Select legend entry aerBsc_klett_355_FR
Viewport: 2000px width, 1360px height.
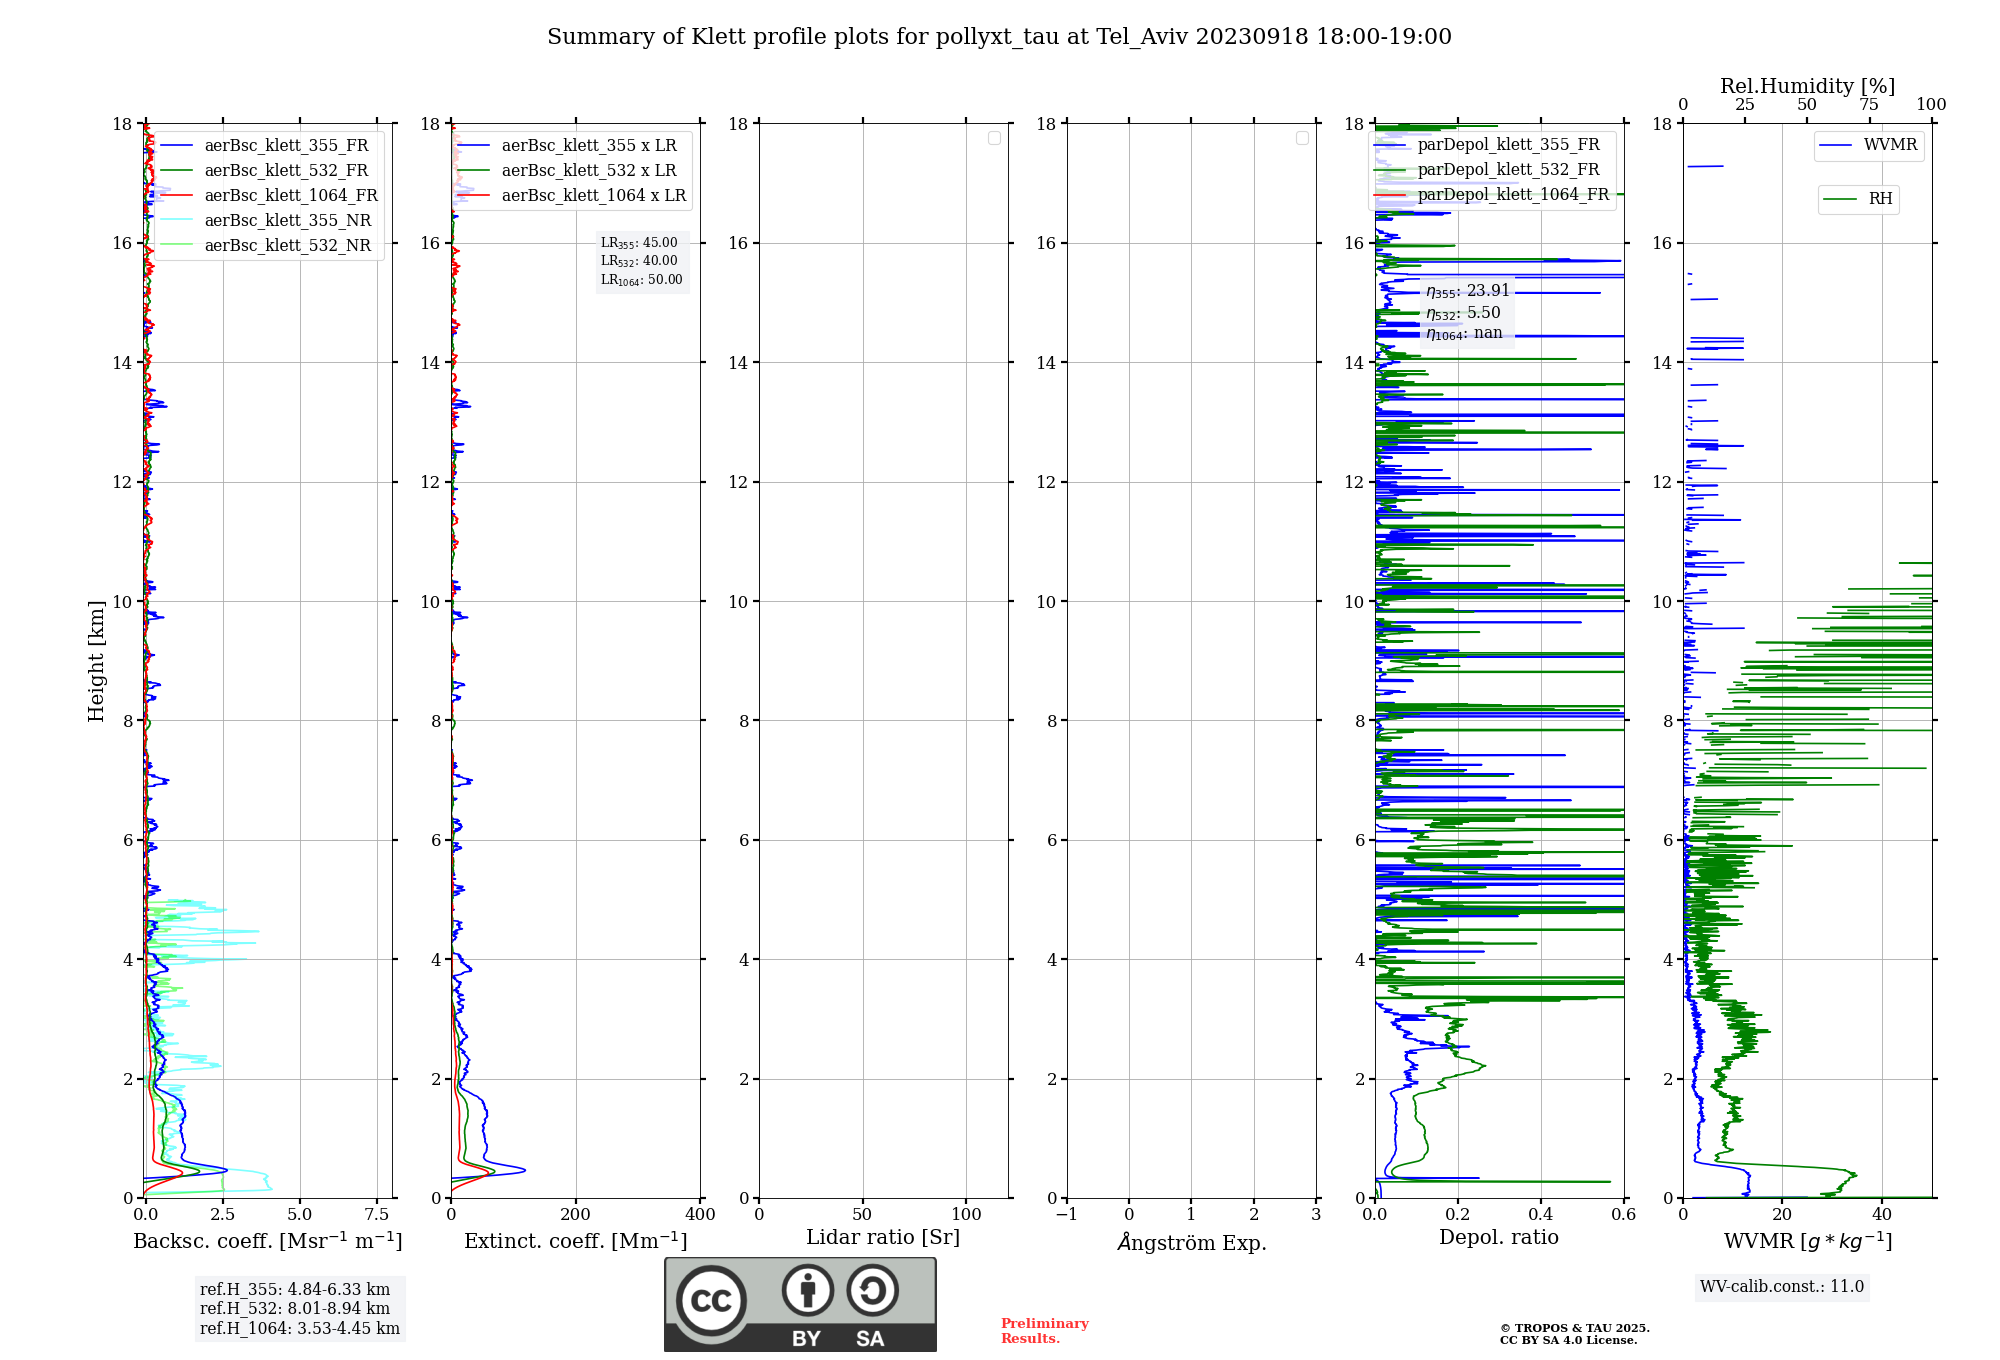pyautogui.click(x=286, y=145)
